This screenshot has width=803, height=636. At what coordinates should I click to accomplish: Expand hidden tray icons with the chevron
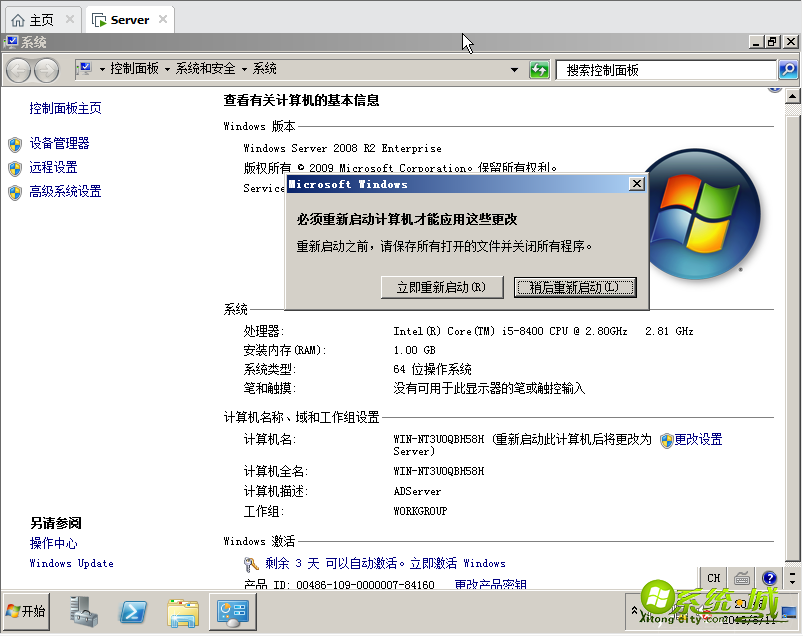pos(636,611)
